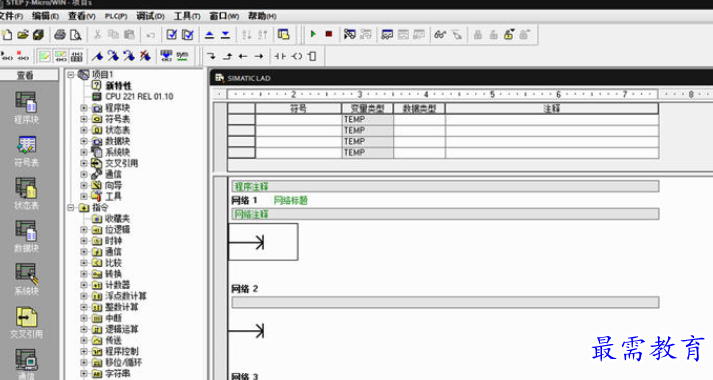713x380 pixels.
Task: Open Status Chart in the view sidebar
Action: 26,193
